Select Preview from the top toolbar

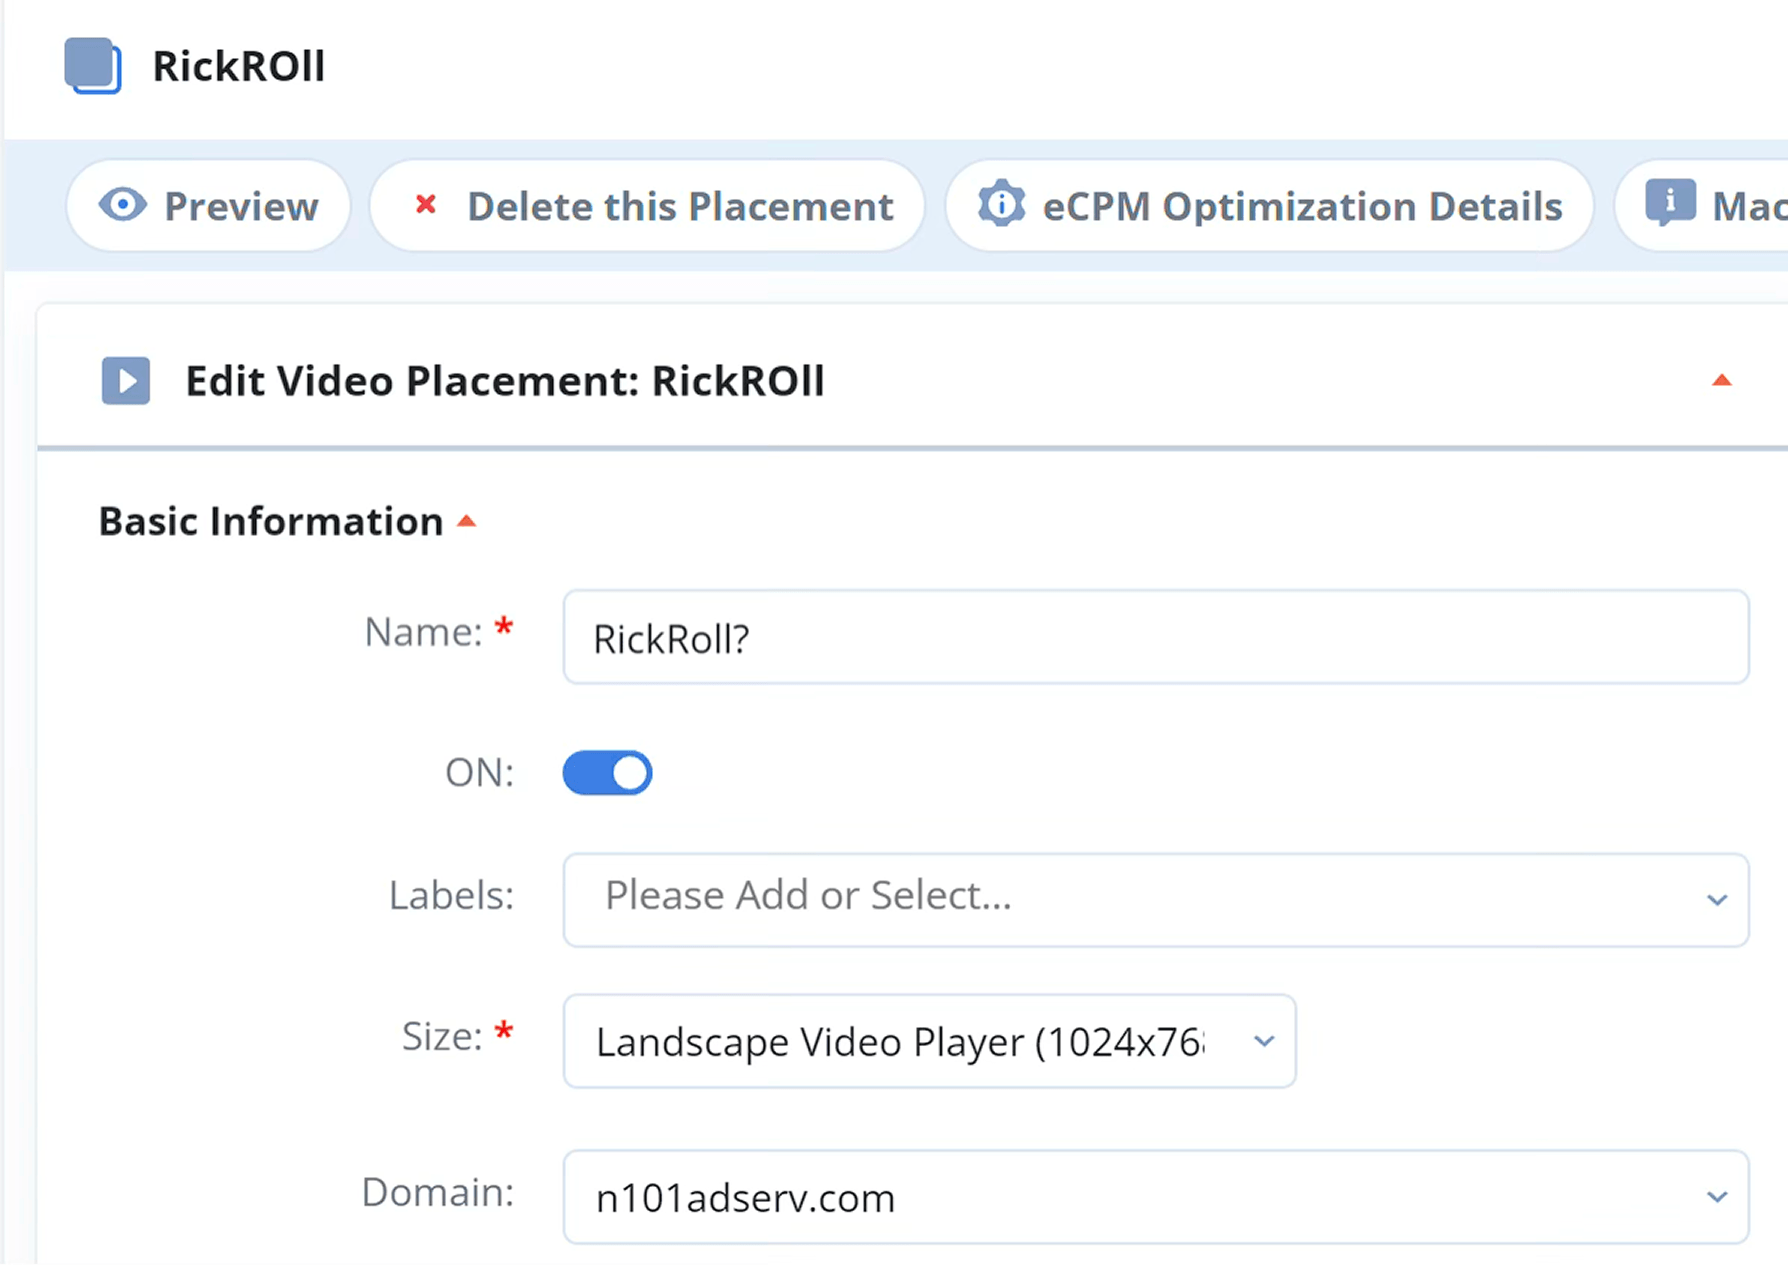[208, 206]
